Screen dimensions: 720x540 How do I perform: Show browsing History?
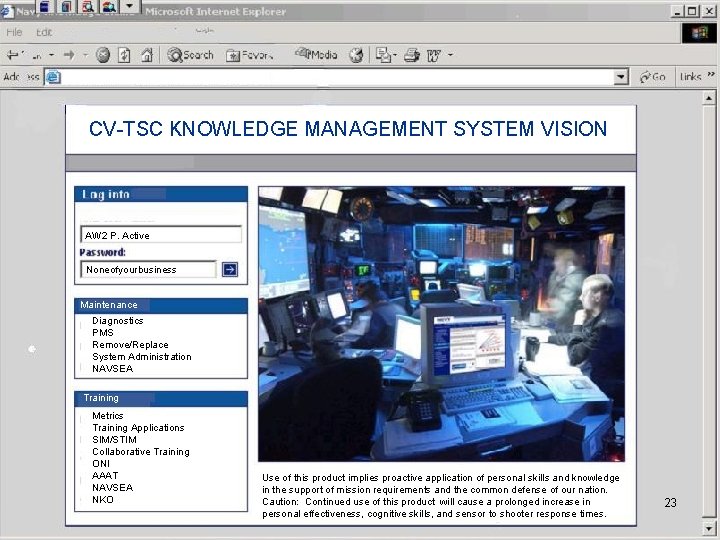pyautogui.click(x=356, y=56)
